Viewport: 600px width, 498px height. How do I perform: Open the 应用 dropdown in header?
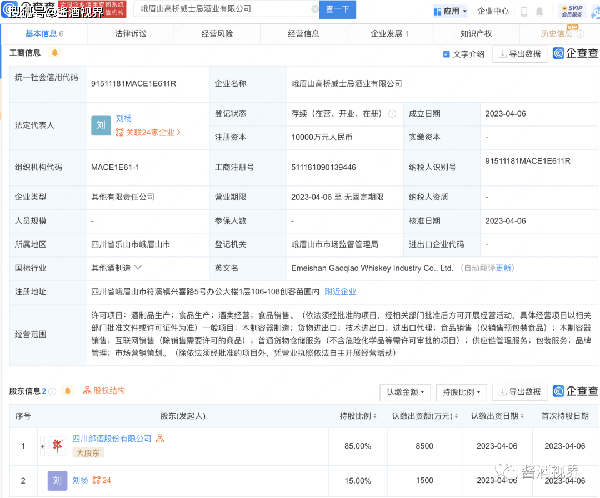453,8
